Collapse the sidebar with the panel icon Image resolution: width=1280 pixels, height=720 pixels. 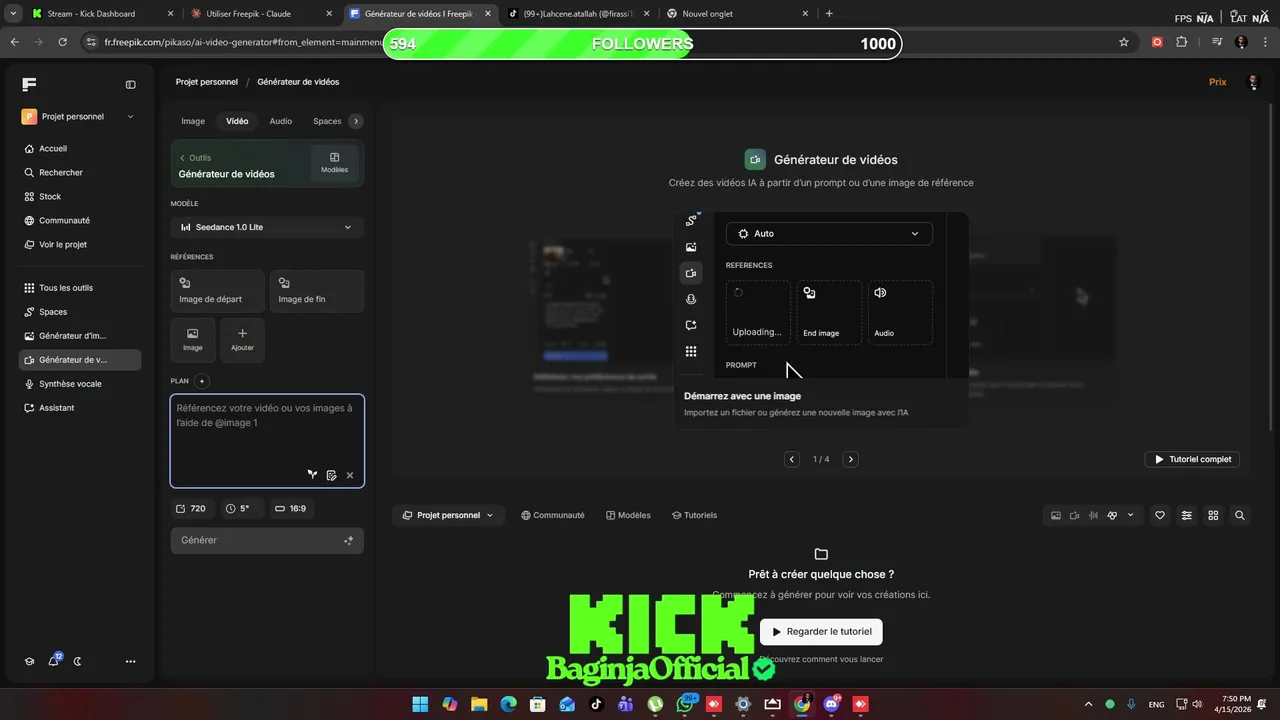130,85
